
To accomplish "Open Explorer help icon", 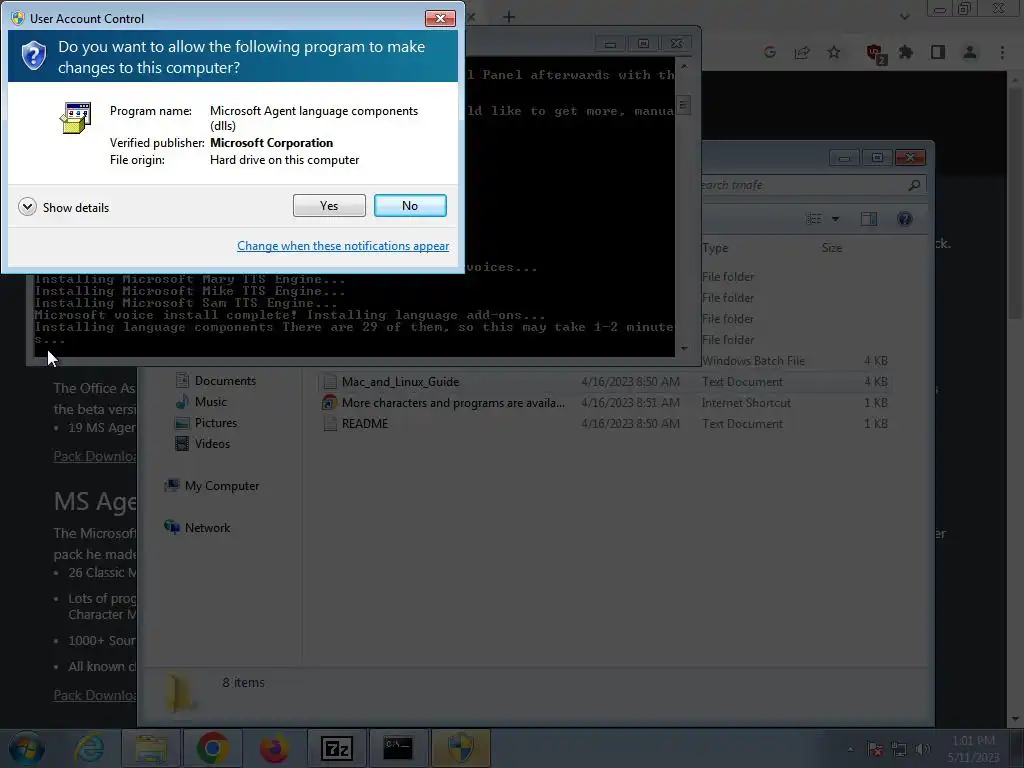I will 904,219.
